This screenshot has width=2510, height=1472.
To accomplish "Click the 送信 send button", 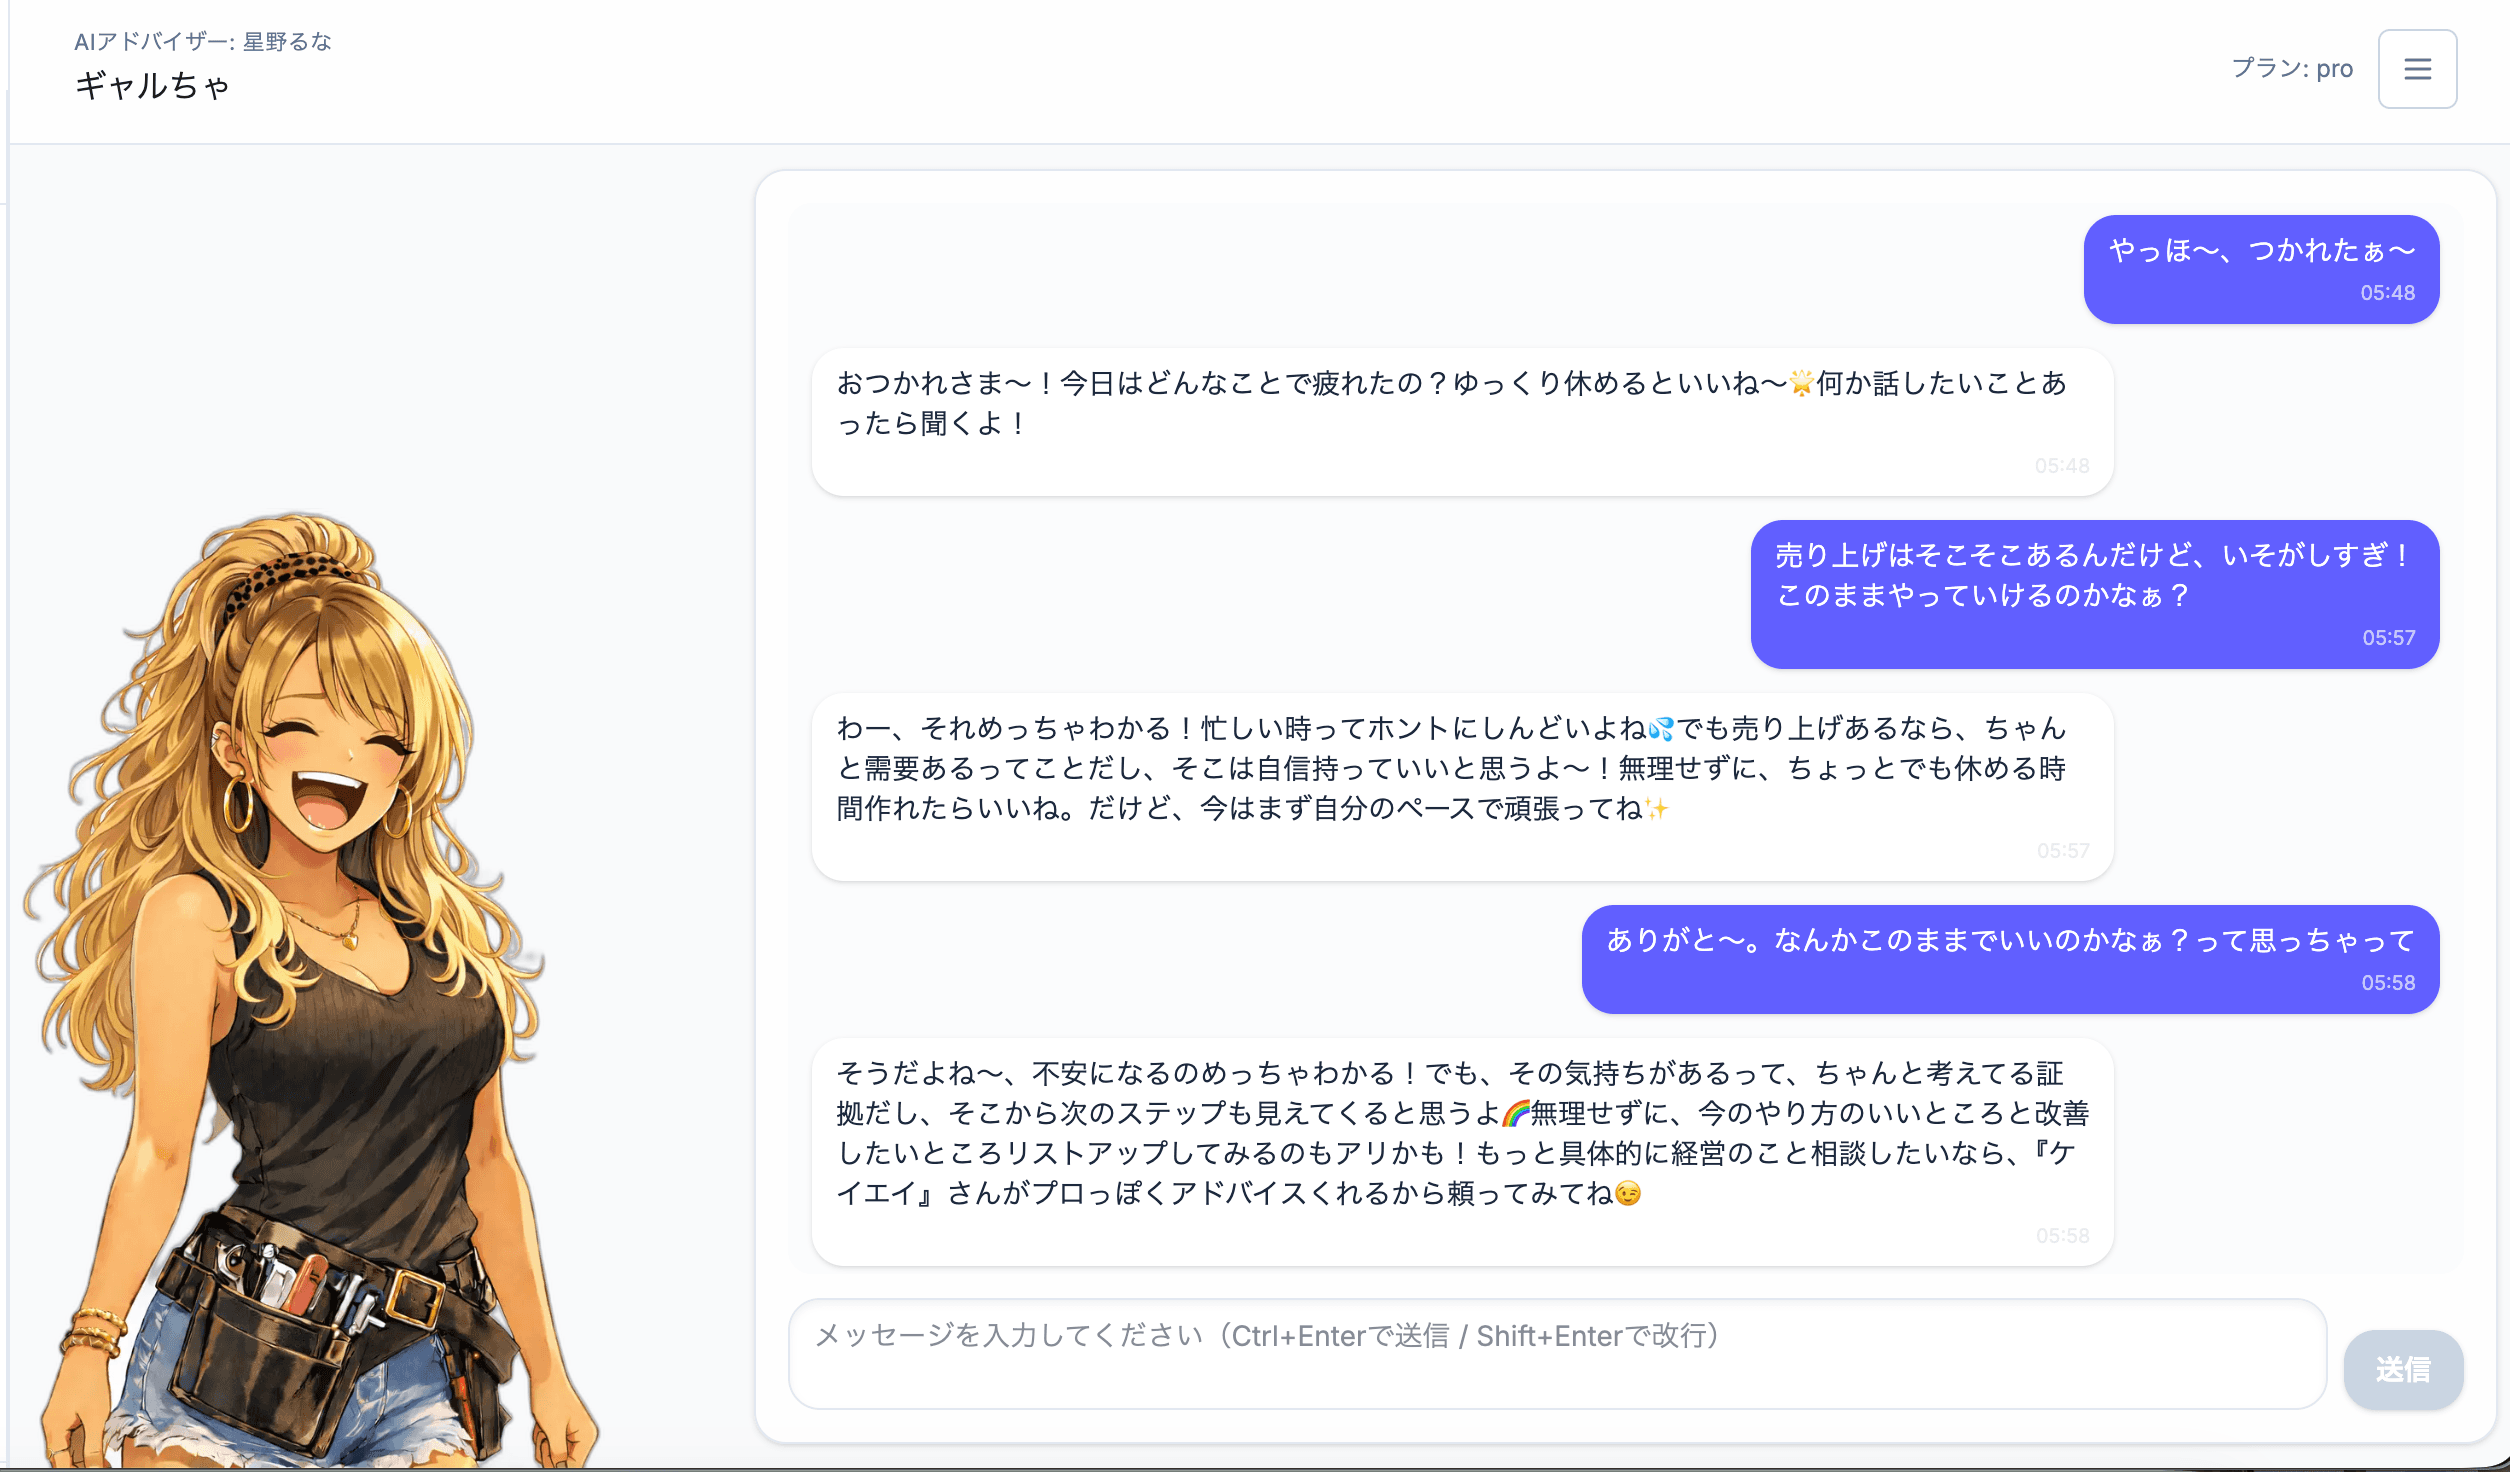I will (2402, 1370).
